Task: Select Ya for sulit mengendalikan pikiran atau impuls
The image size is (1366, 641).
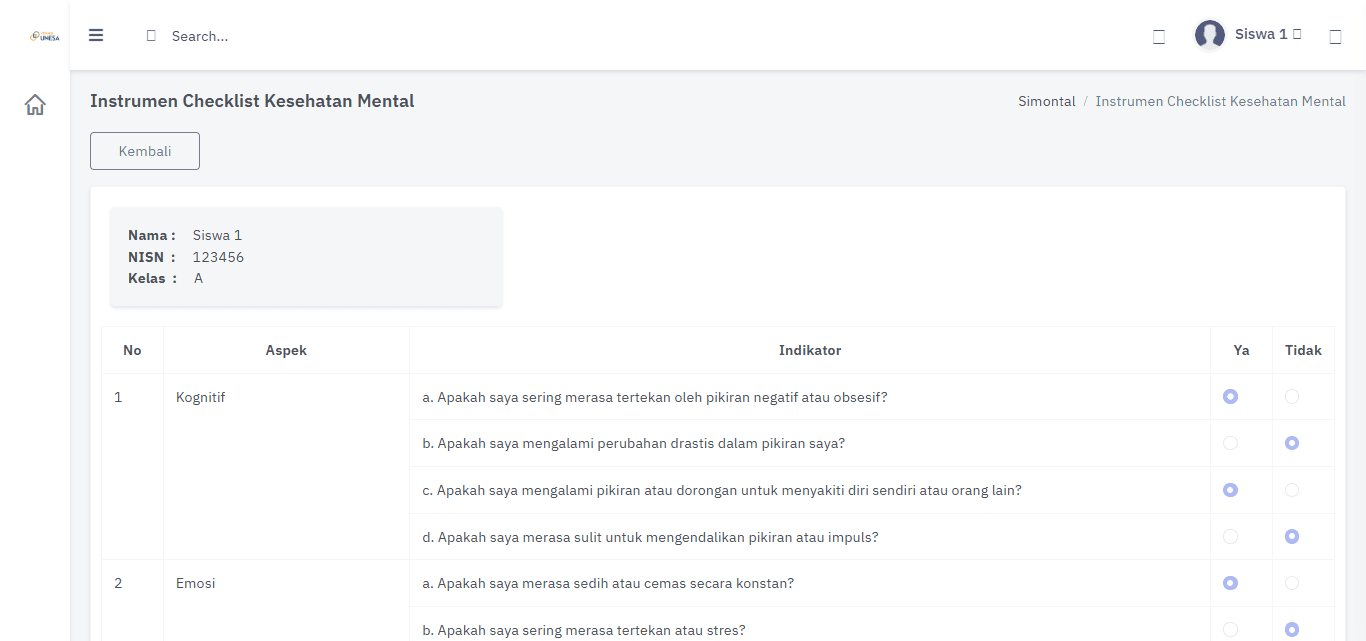Action: 1230,537
